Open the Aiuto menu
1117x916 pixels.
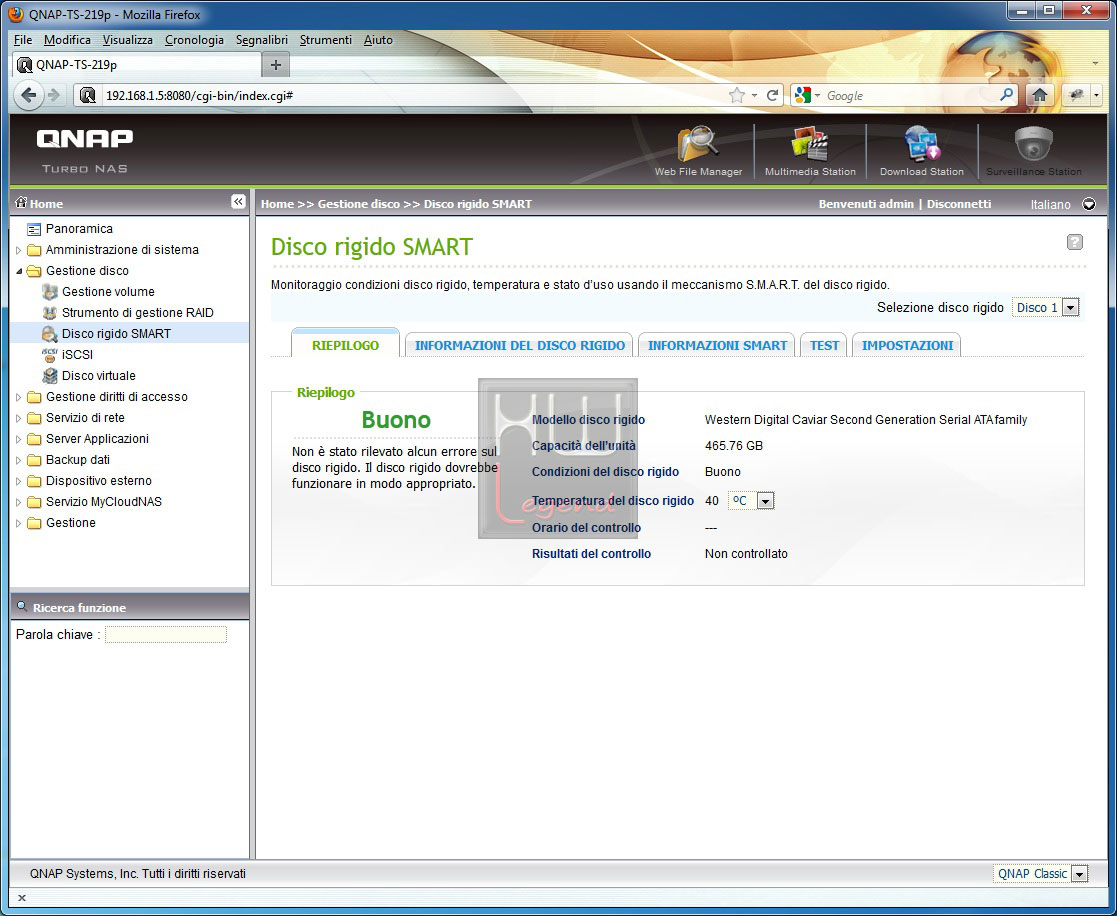tap(378, 40)
